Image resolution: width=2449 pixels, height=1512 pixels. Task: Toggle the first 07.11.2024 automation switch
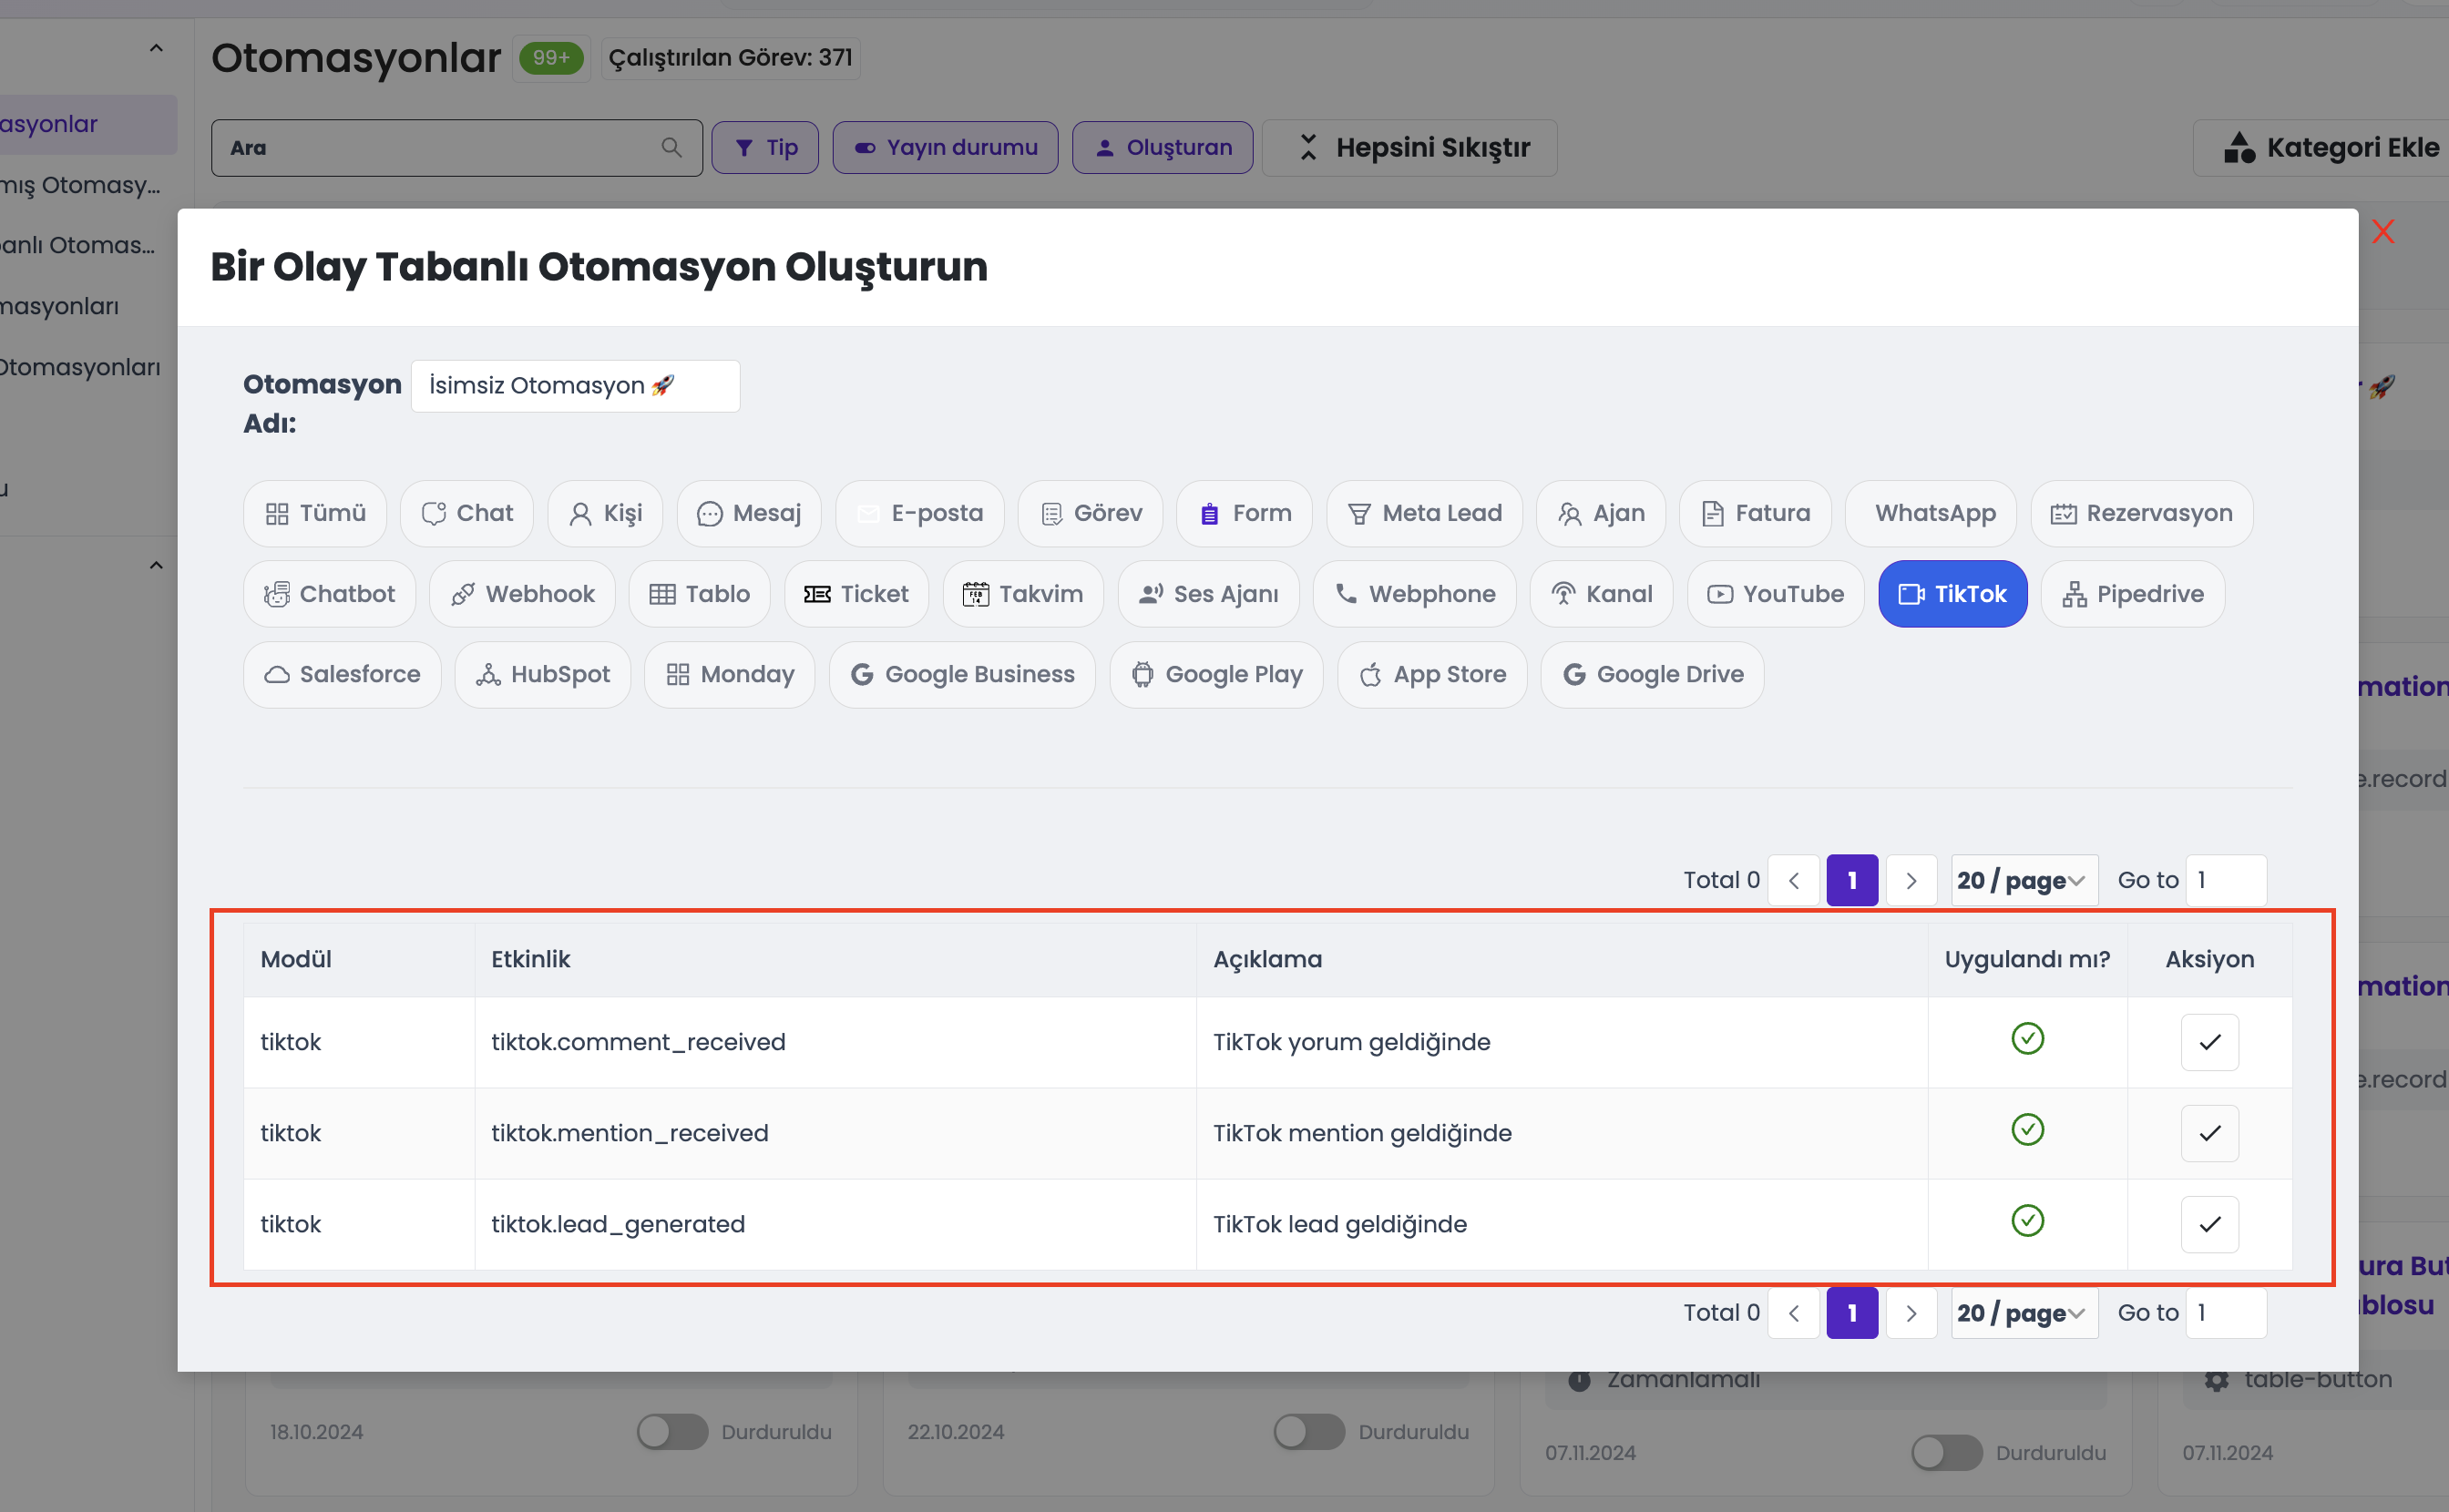pyautogui.click(x=1946, y=1453)
